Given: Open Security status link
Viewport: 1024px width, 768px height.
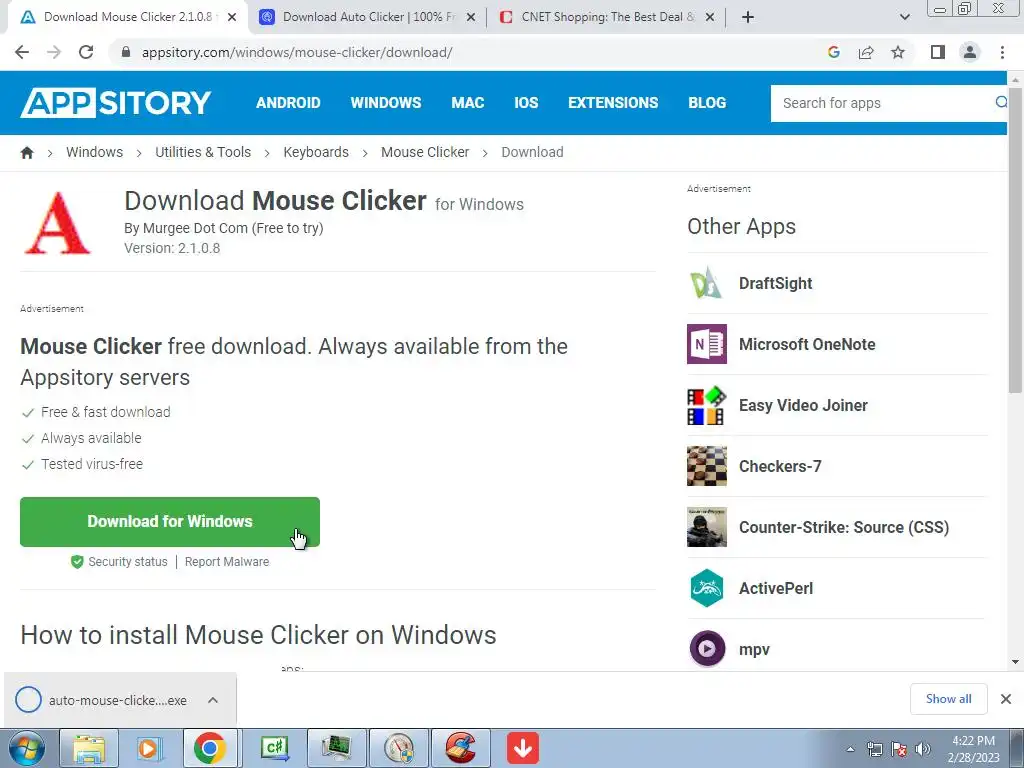Looking at the screenshot, I should (x=128, y=562).
